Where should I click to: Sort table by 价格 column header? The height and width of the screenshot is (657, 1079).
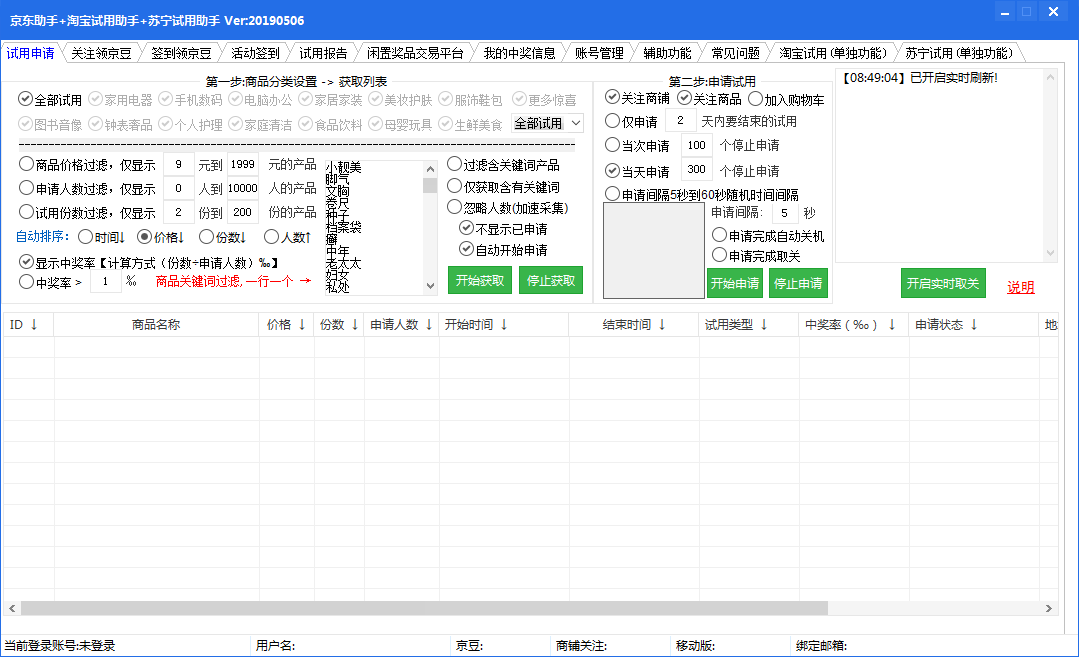(286, 325)
